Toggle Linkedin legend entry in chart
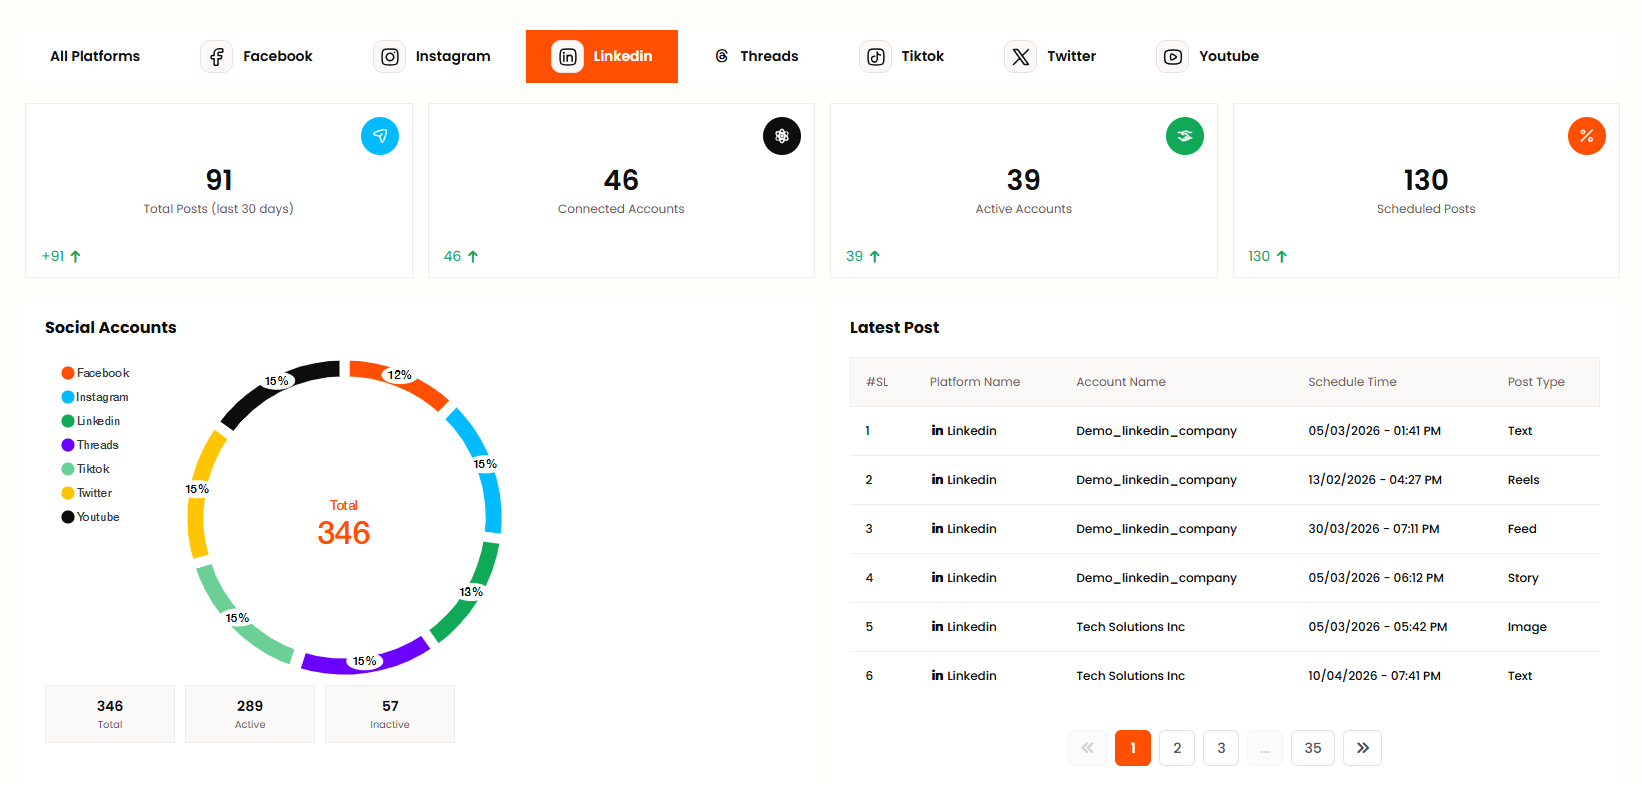The height and width of the screenshot is (786, 1643). (91, 421)
